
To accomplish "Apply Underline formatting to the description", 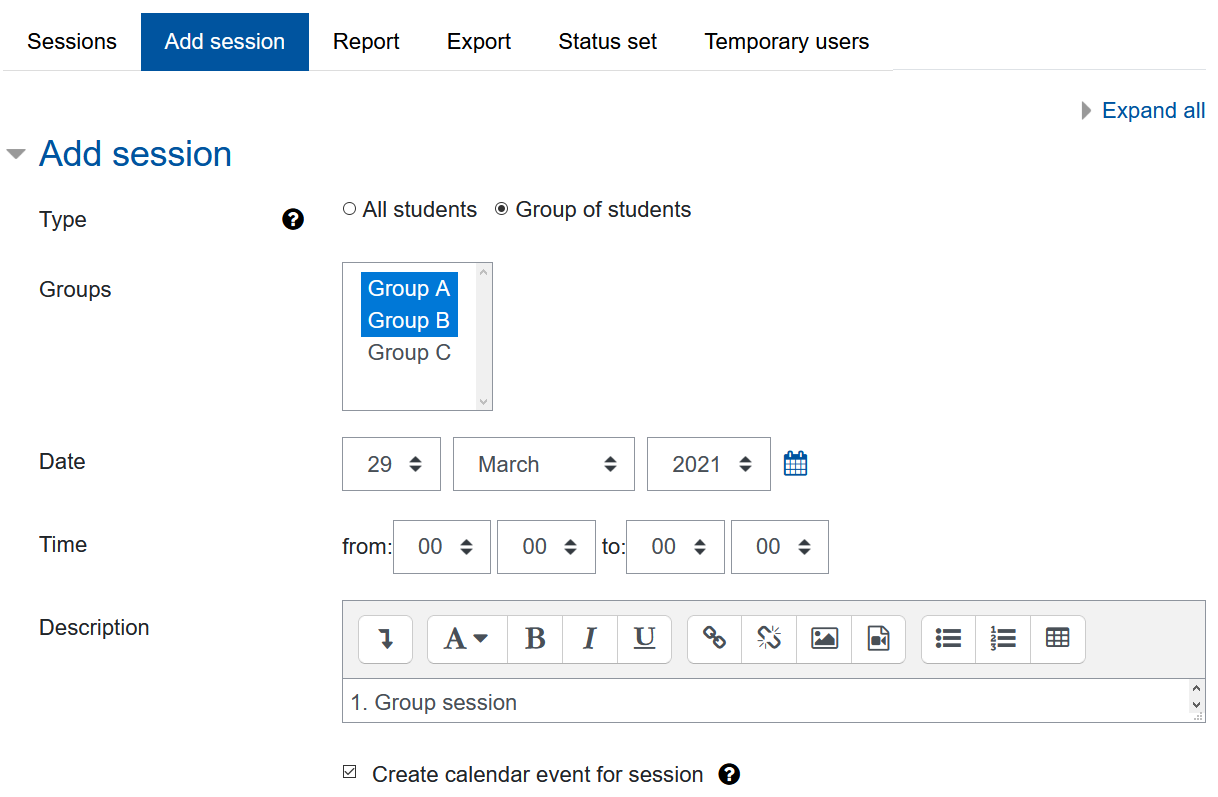I will (644, 639).
